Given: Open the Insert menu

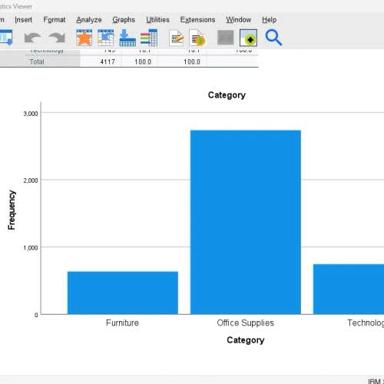Looking at the screenshot, I should pyautogui.click(x=23, y=20).
